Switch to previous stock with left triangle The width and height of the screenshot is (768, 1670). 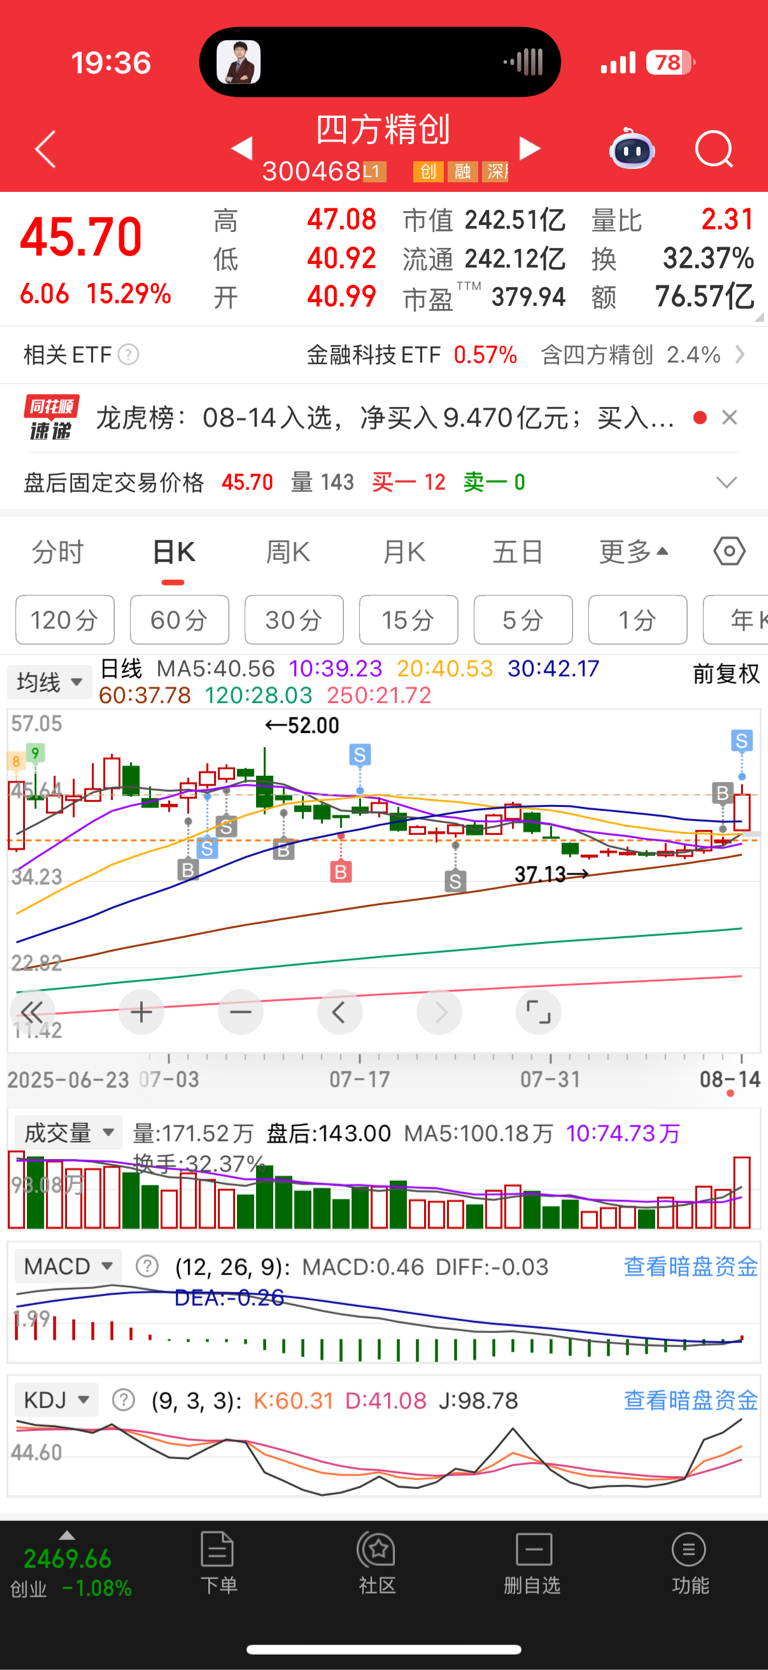241,149
